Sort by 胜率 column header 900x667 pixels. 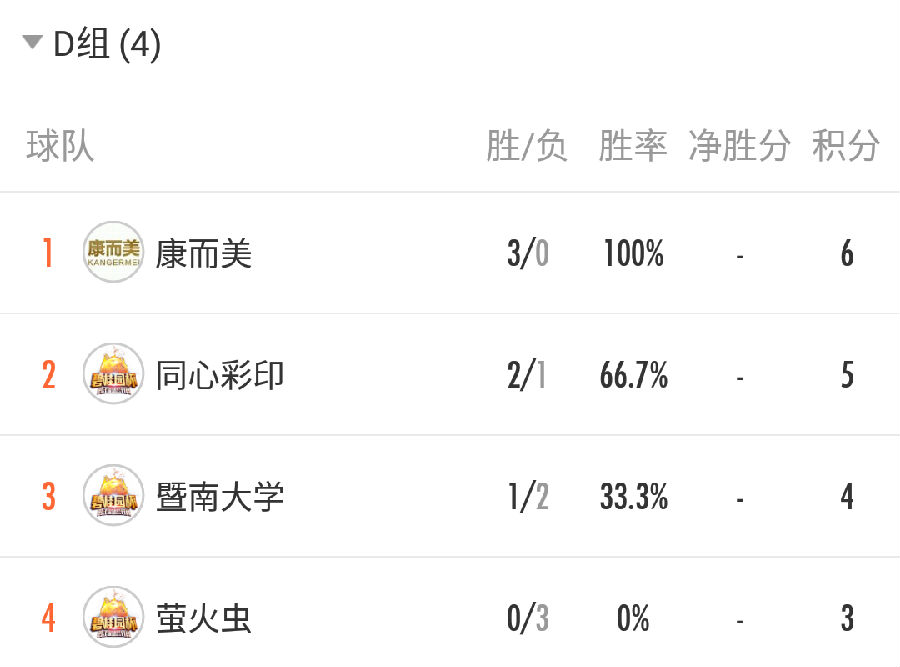click(633, 146)
